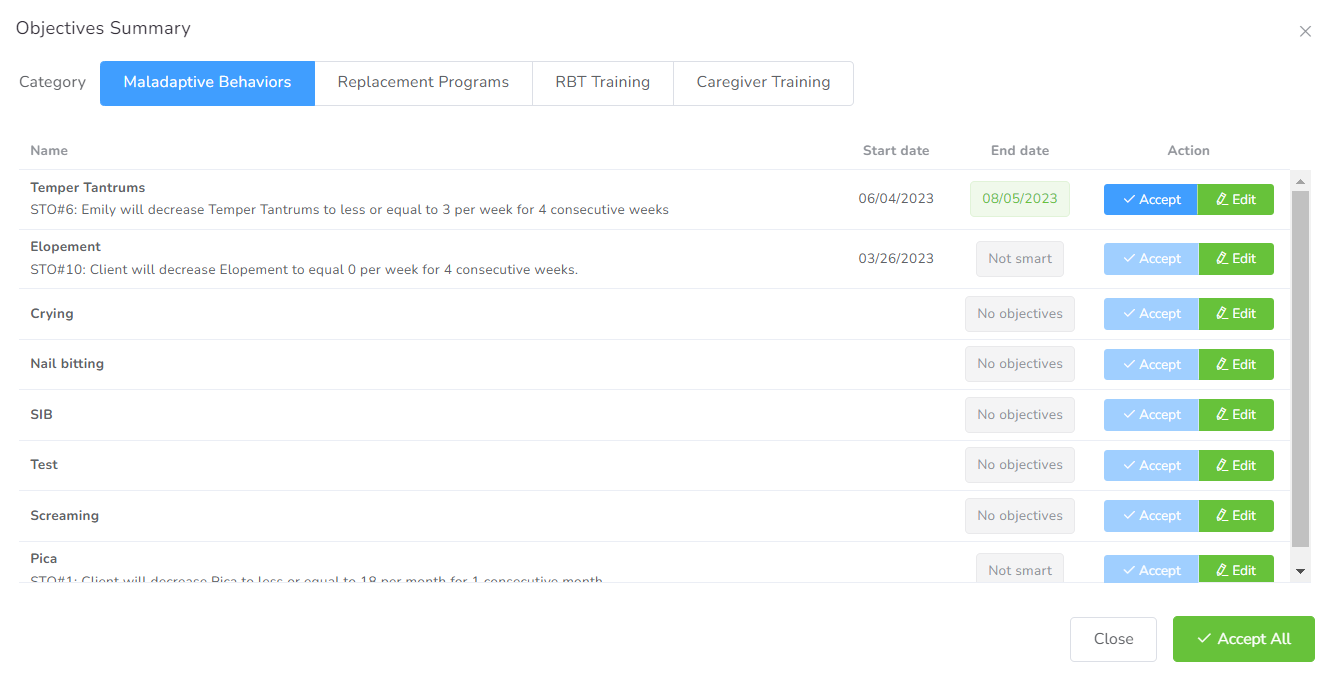Select Maladaptive Behaviors category tab
This screenshot has height=681, width=1336.
point(207,83)
